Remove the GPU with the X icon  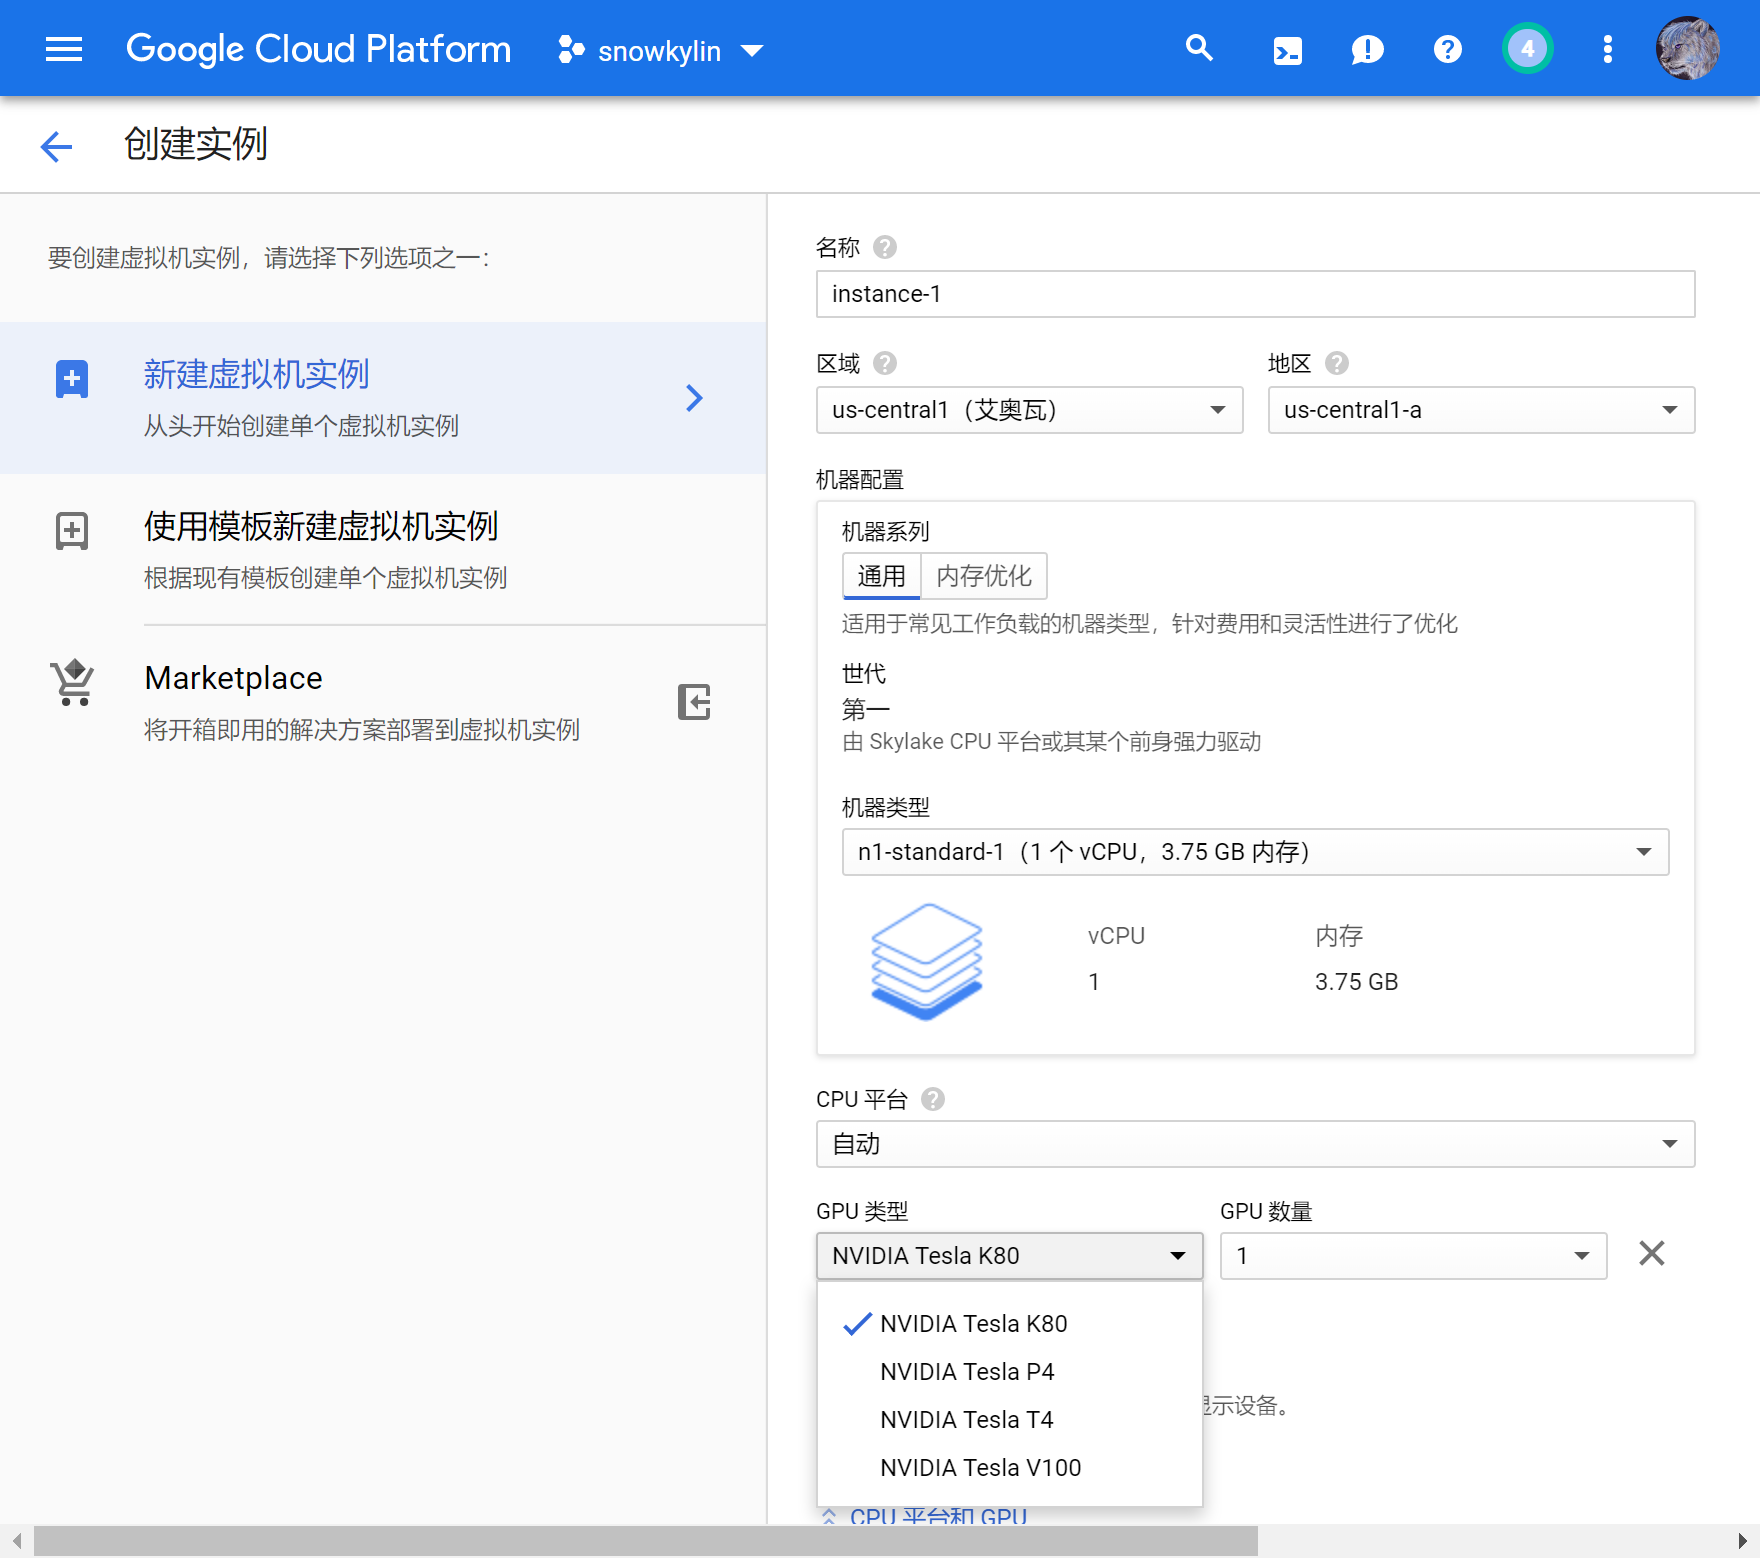click(1652, 1253)
